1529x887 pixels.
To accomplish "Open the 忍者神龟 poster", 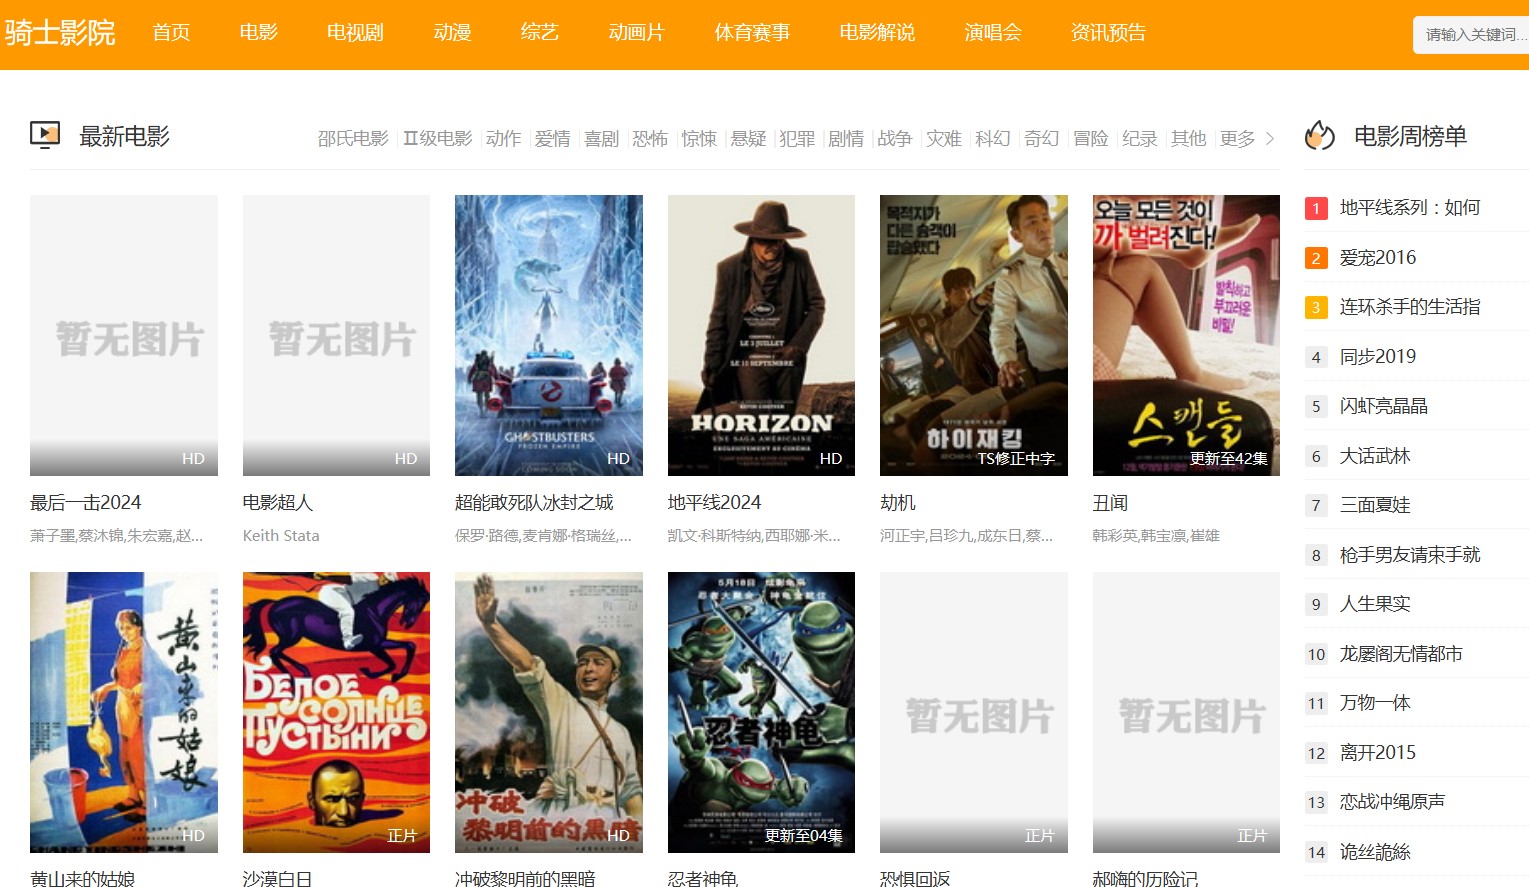I will point(761,712).
